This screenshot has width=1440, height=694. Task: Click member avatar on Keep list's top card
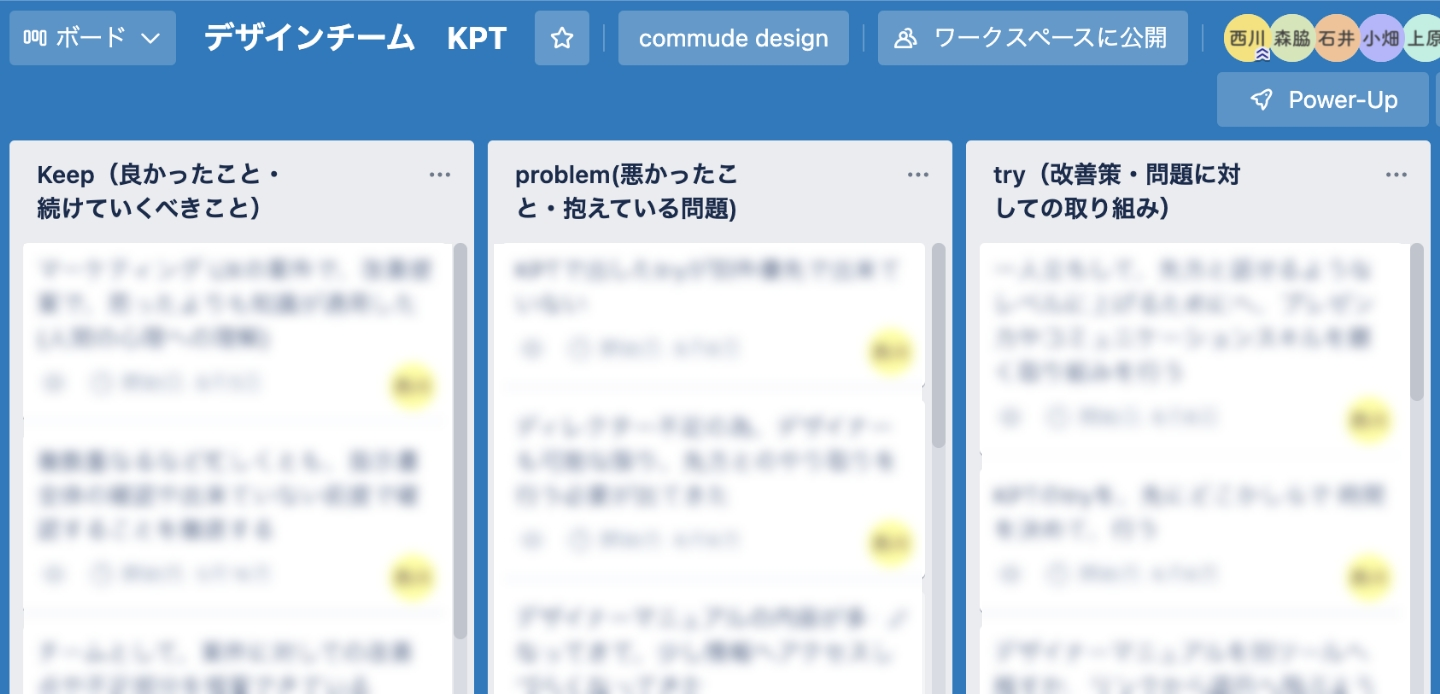click(412, 387)
